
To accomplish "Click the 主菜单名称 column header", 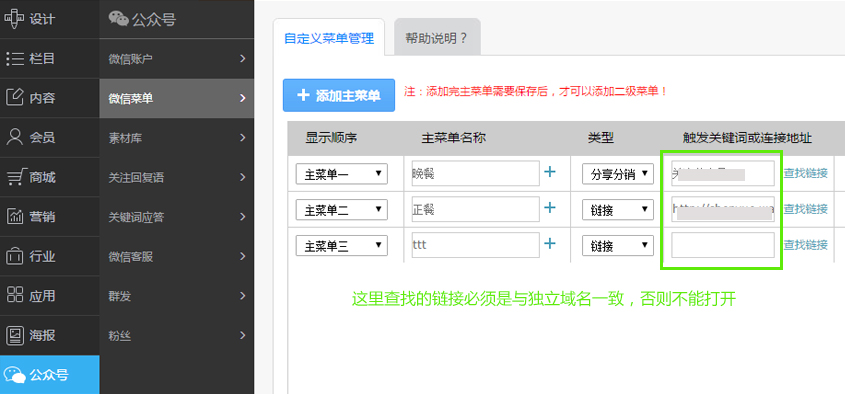I will pos(453,138).
